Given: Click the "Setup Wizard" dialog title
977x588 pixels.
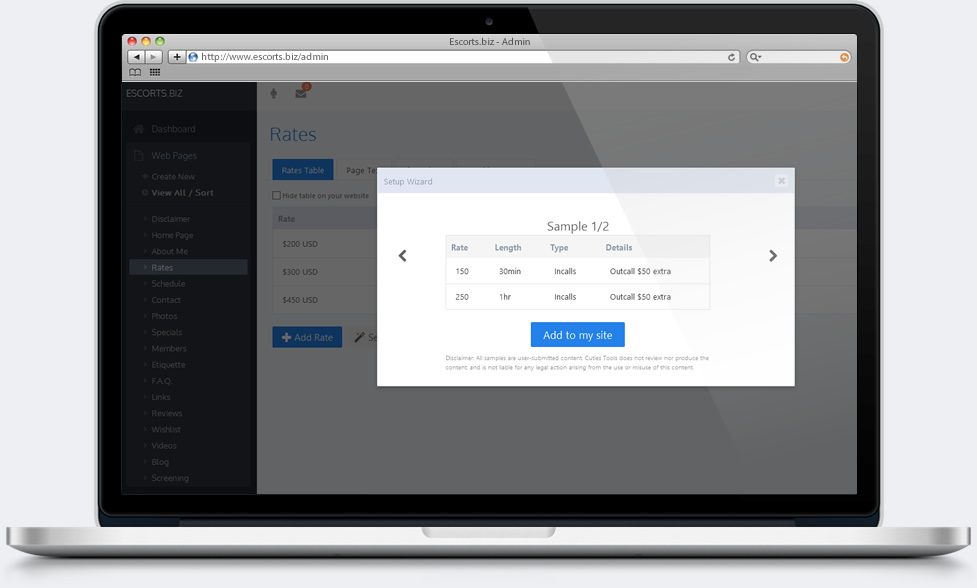Looking at the screenshot, I should pos(407,181).
